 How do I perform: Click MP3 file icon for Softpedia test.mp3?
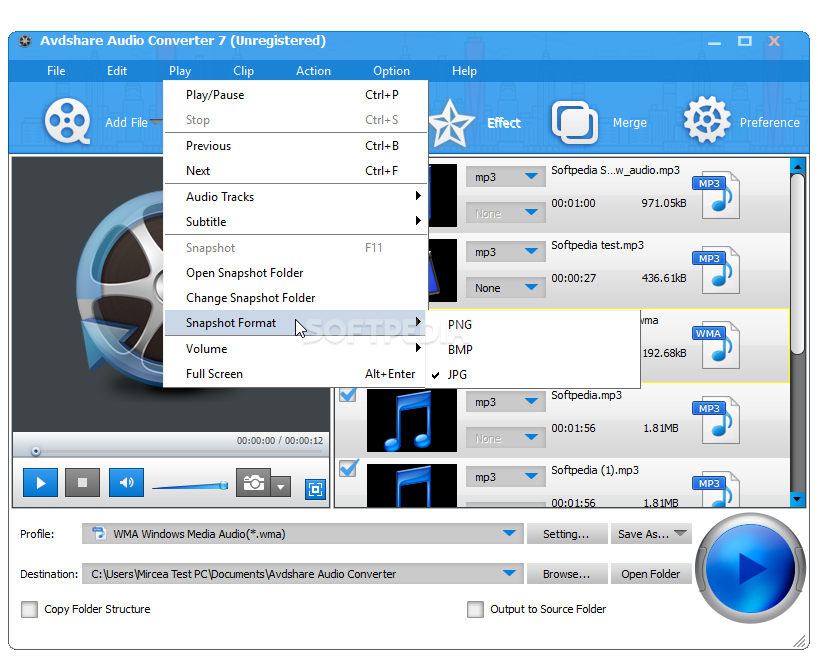click(x=717, y=270)
